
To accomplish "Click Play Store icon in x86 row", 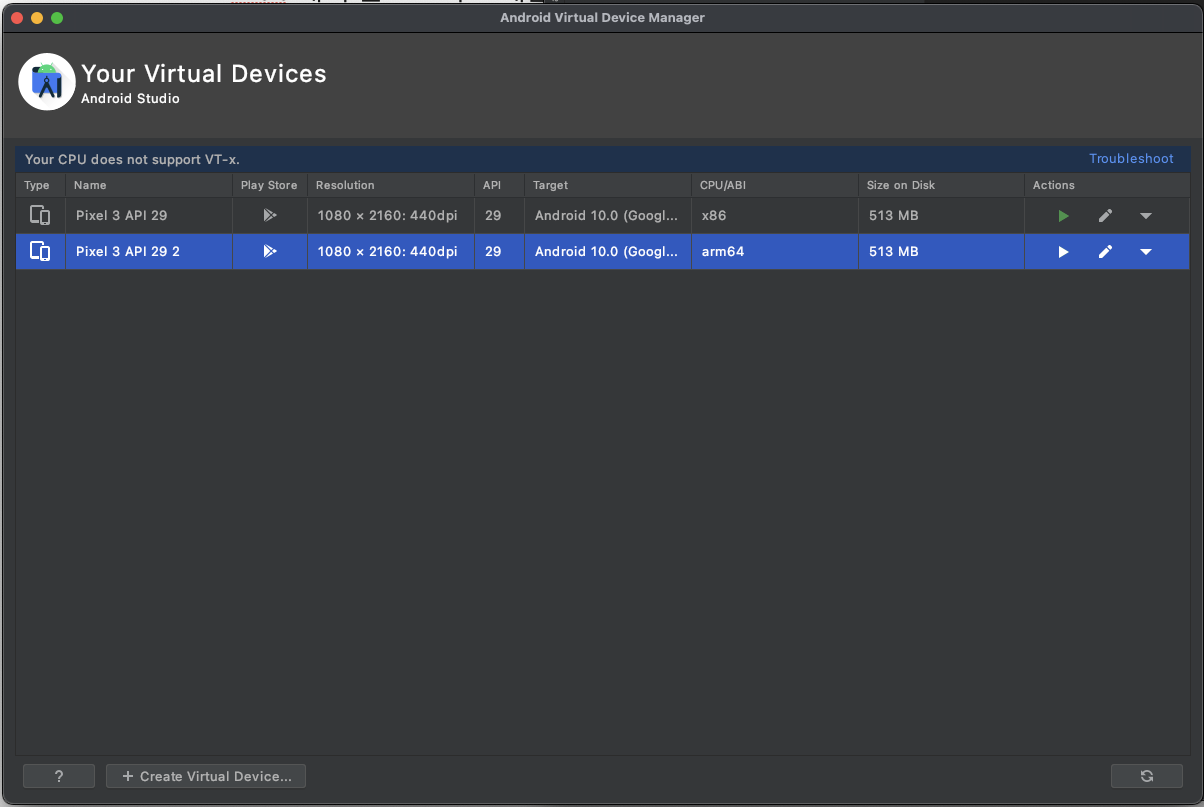I will pos(269,216).
